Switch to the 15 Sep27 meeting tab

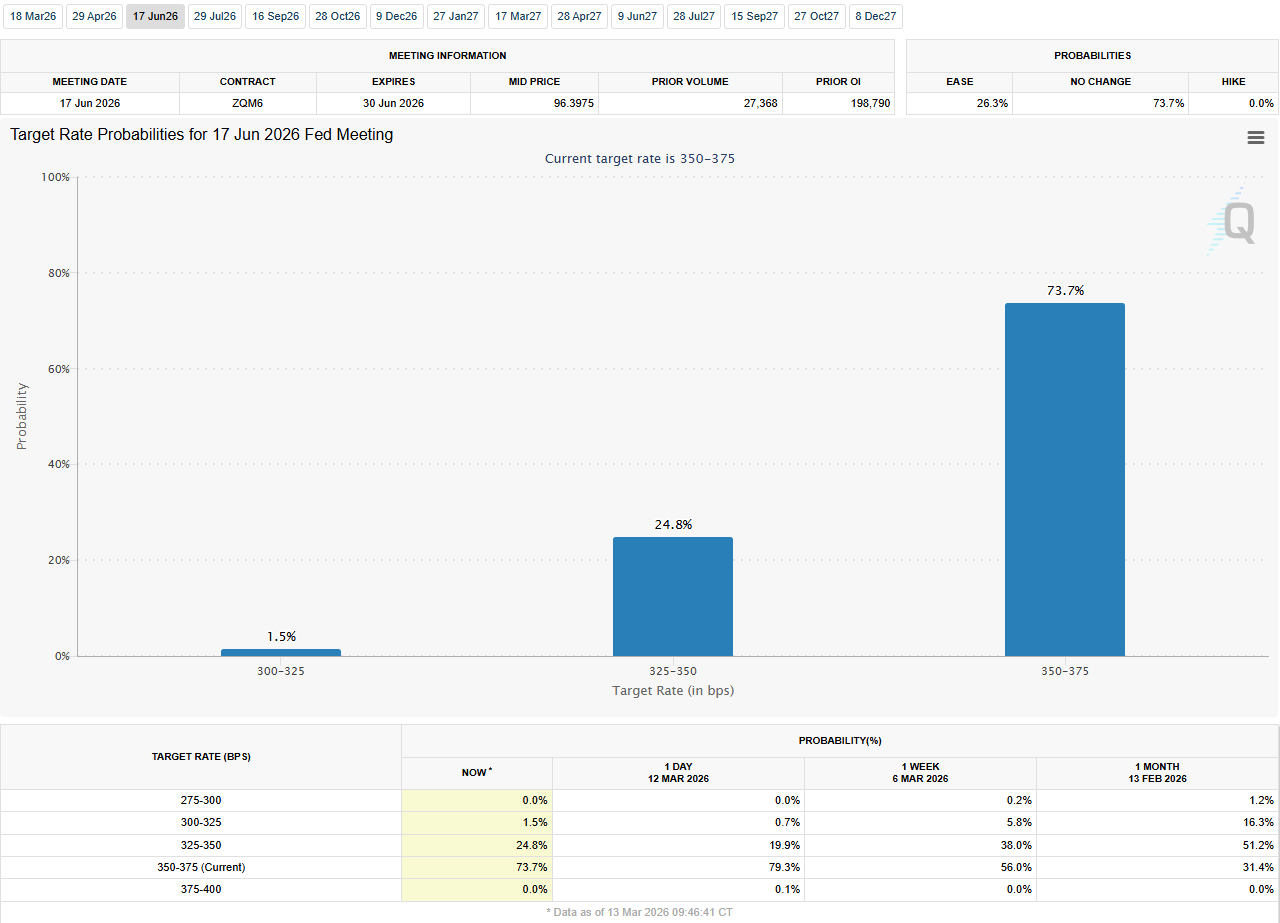(754, 17)
